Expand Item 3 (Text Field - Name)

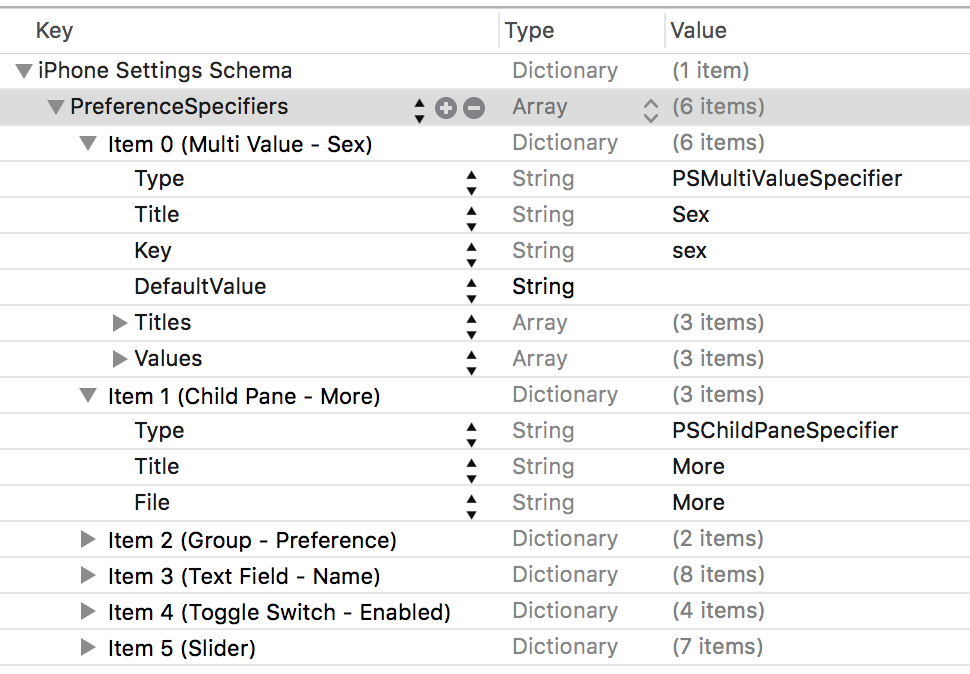[x=88, y=576]
